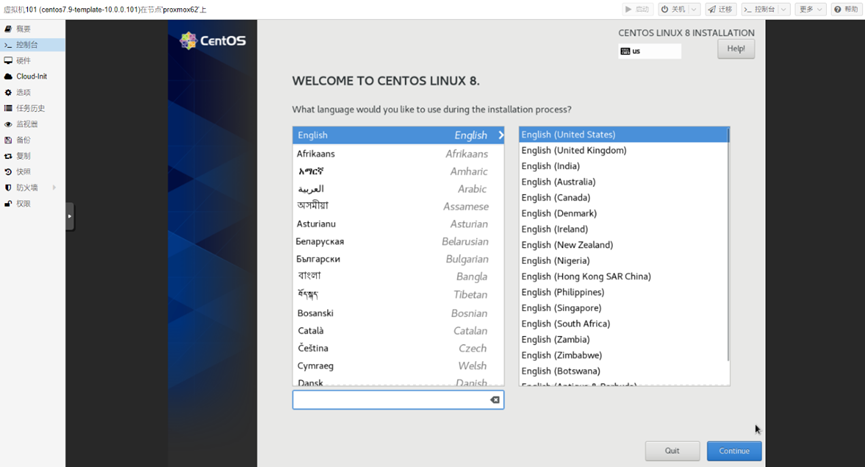Choose English (Canada) locale
The image size is (865, 467).
click(623, 197)
